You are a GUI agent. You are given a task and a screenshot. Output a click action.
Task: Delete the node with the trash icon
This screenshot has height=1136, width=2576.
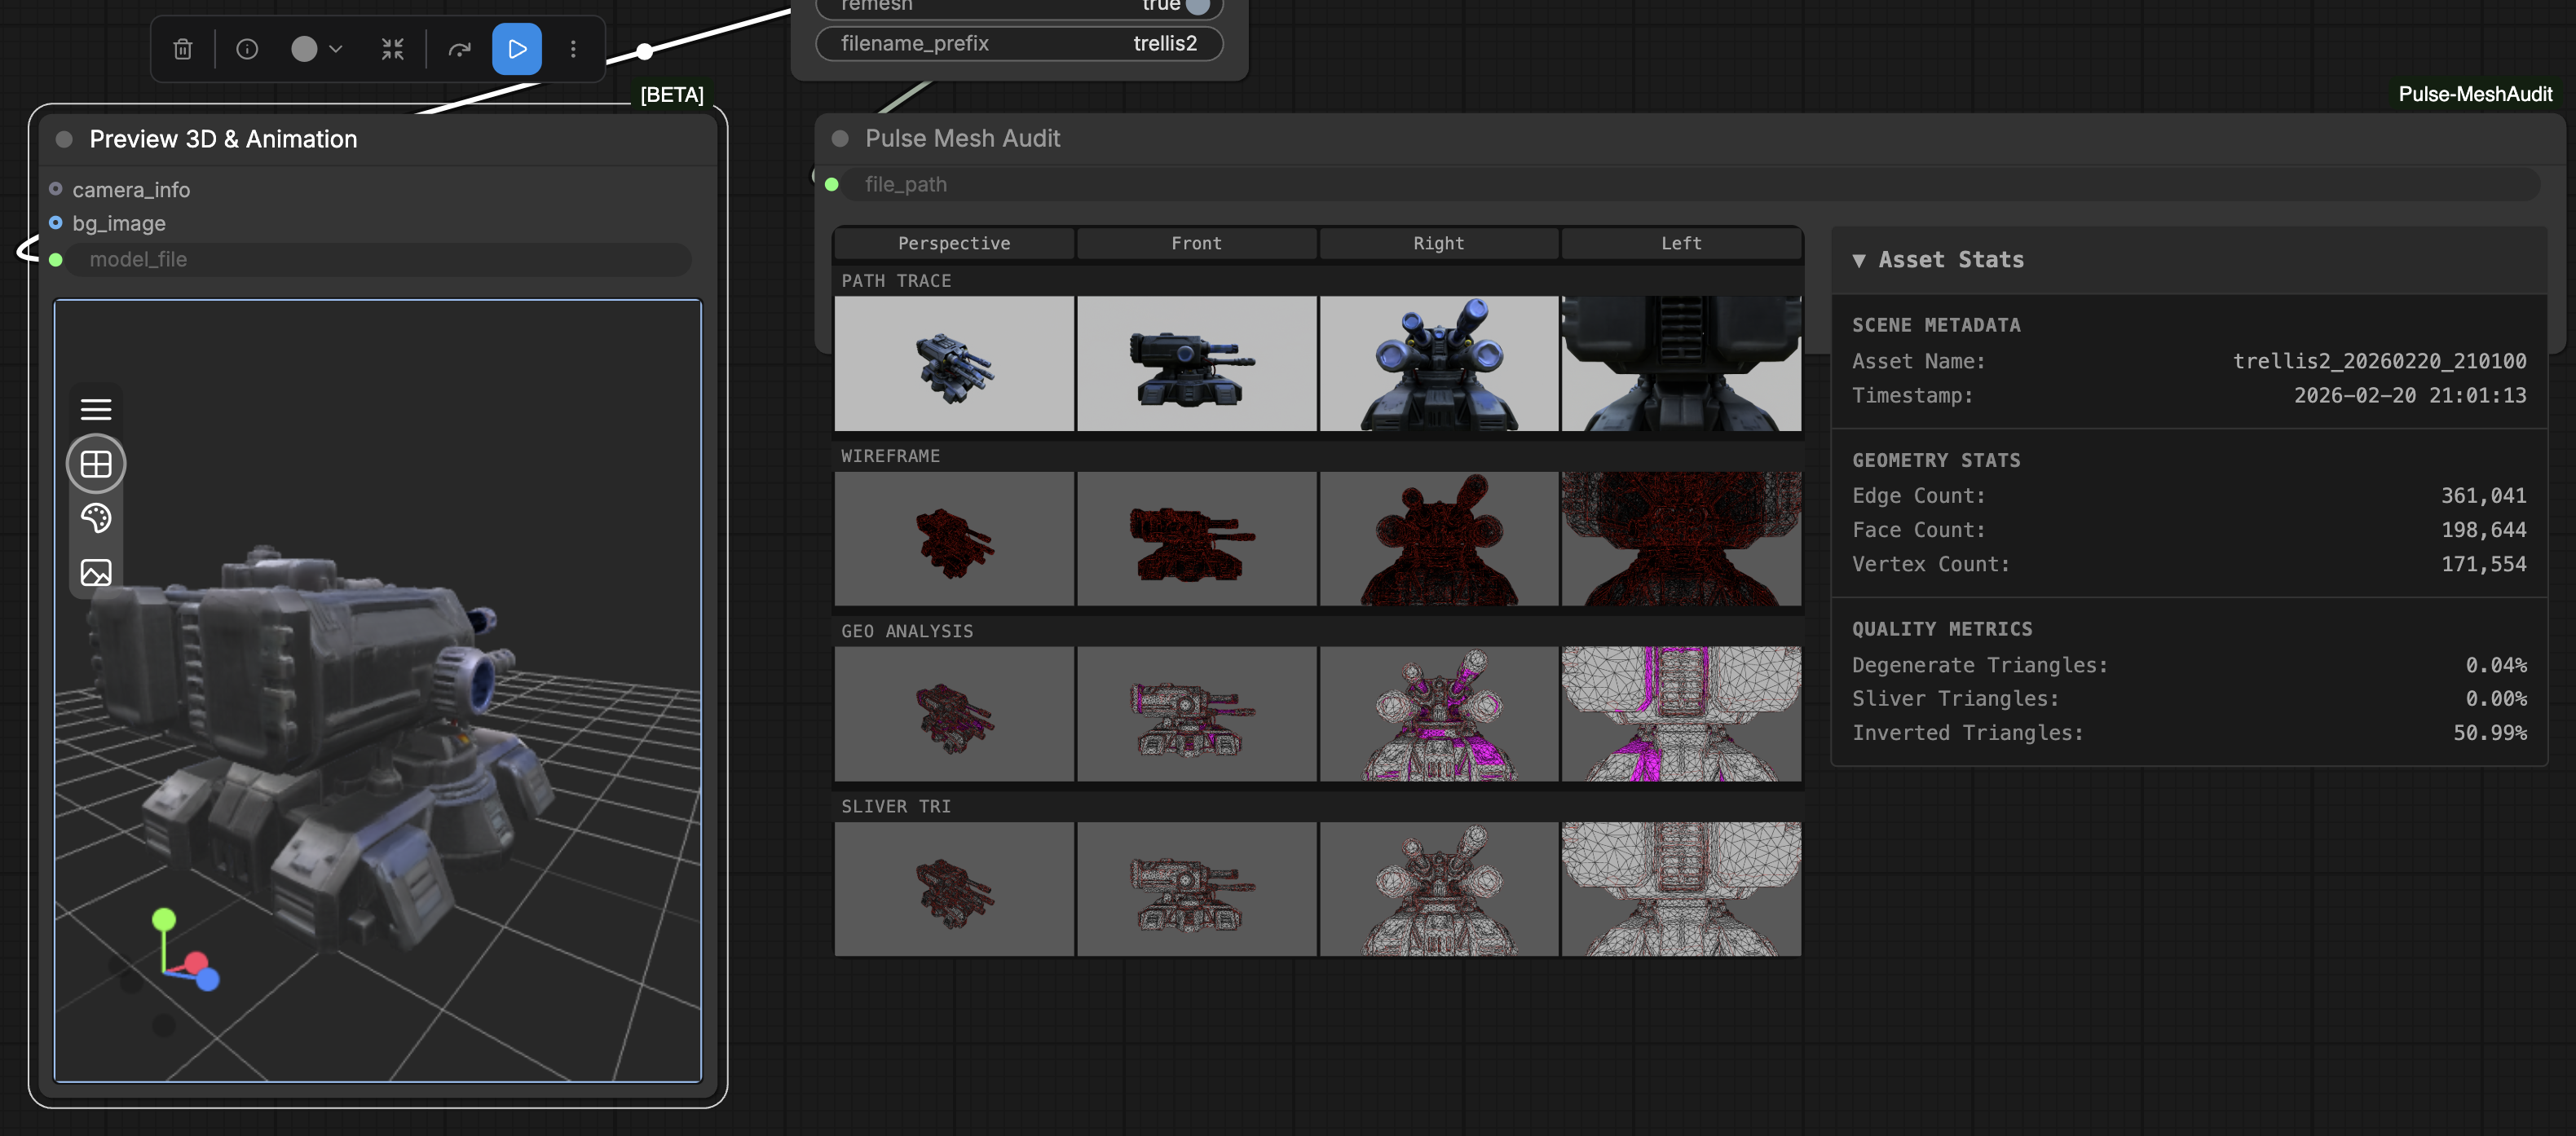pos(182,49)
